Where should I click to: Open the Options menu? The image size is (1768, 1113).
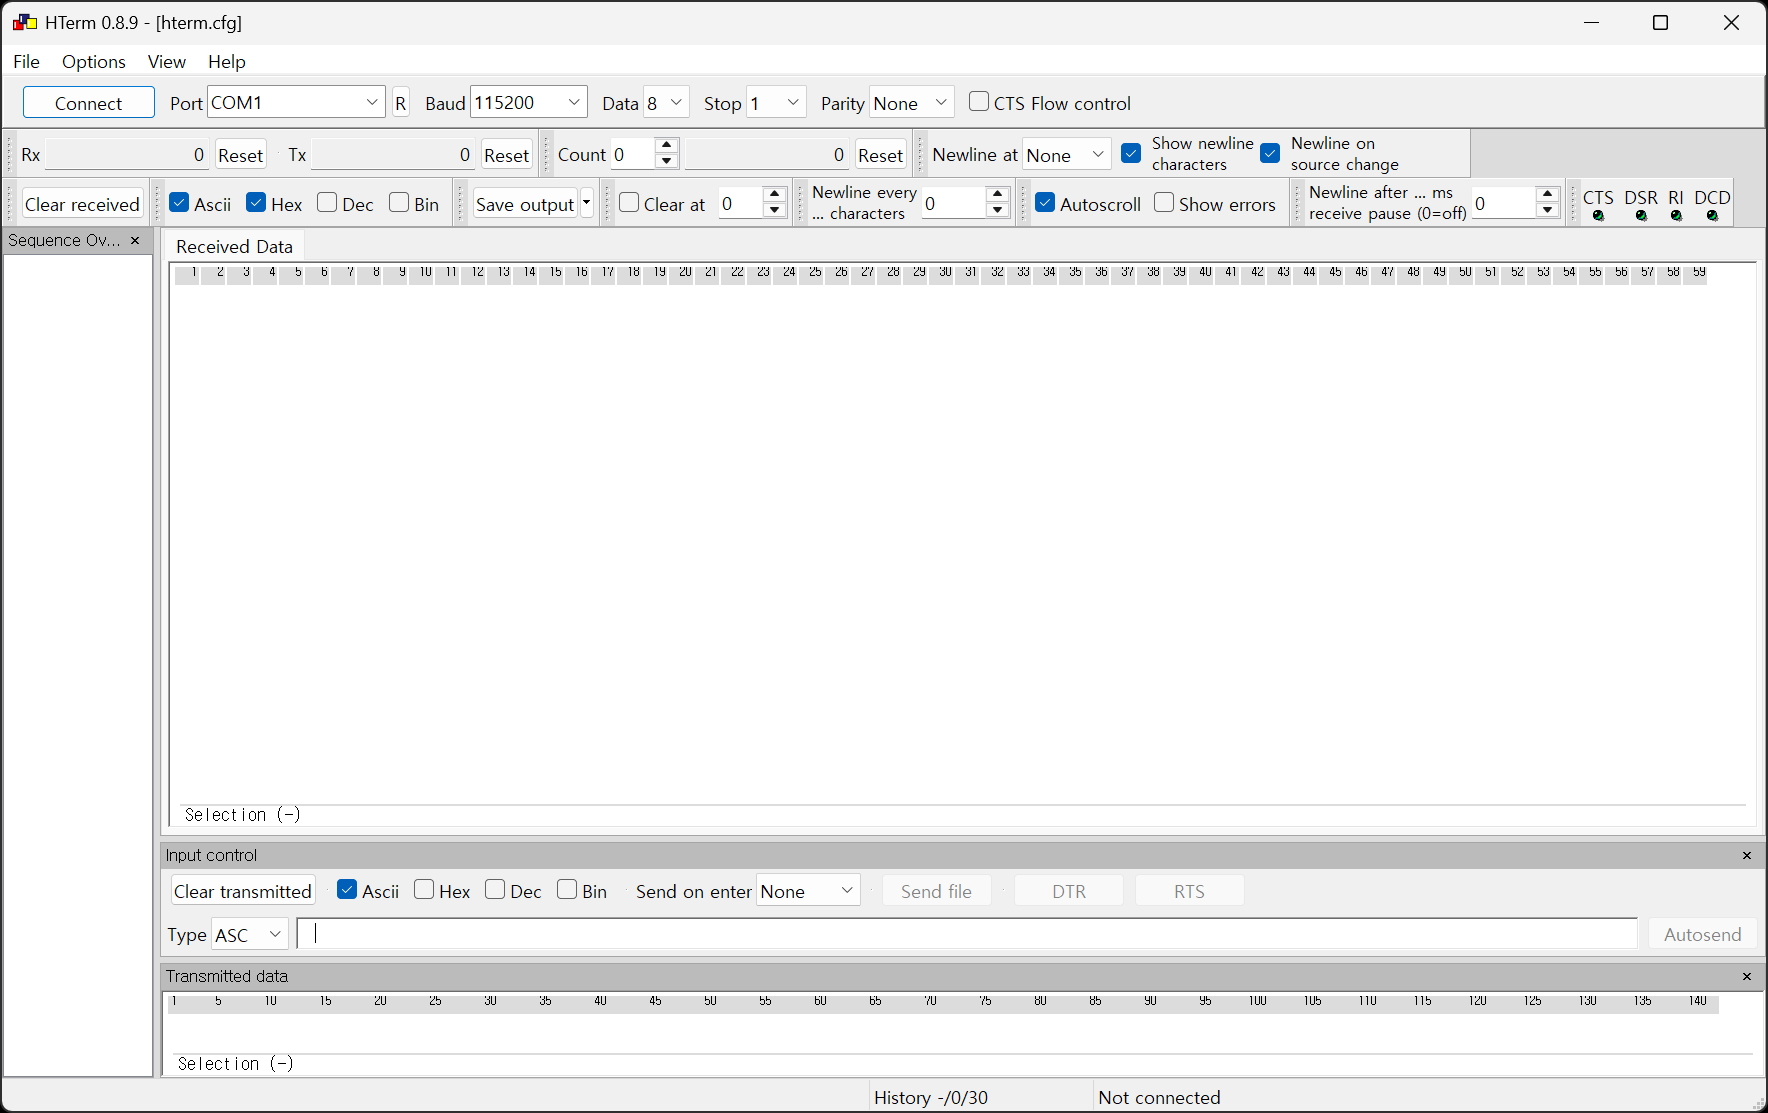(94, 62)
